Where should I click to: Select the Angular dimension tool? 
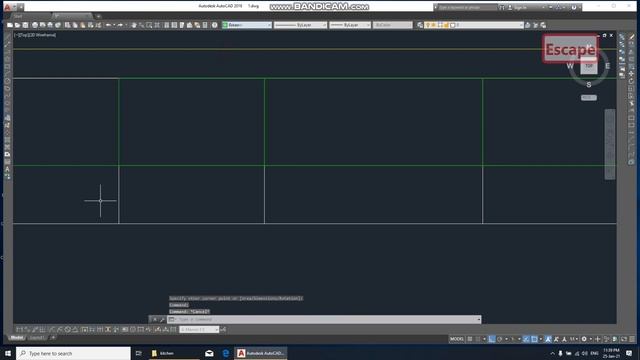point(76,329)
